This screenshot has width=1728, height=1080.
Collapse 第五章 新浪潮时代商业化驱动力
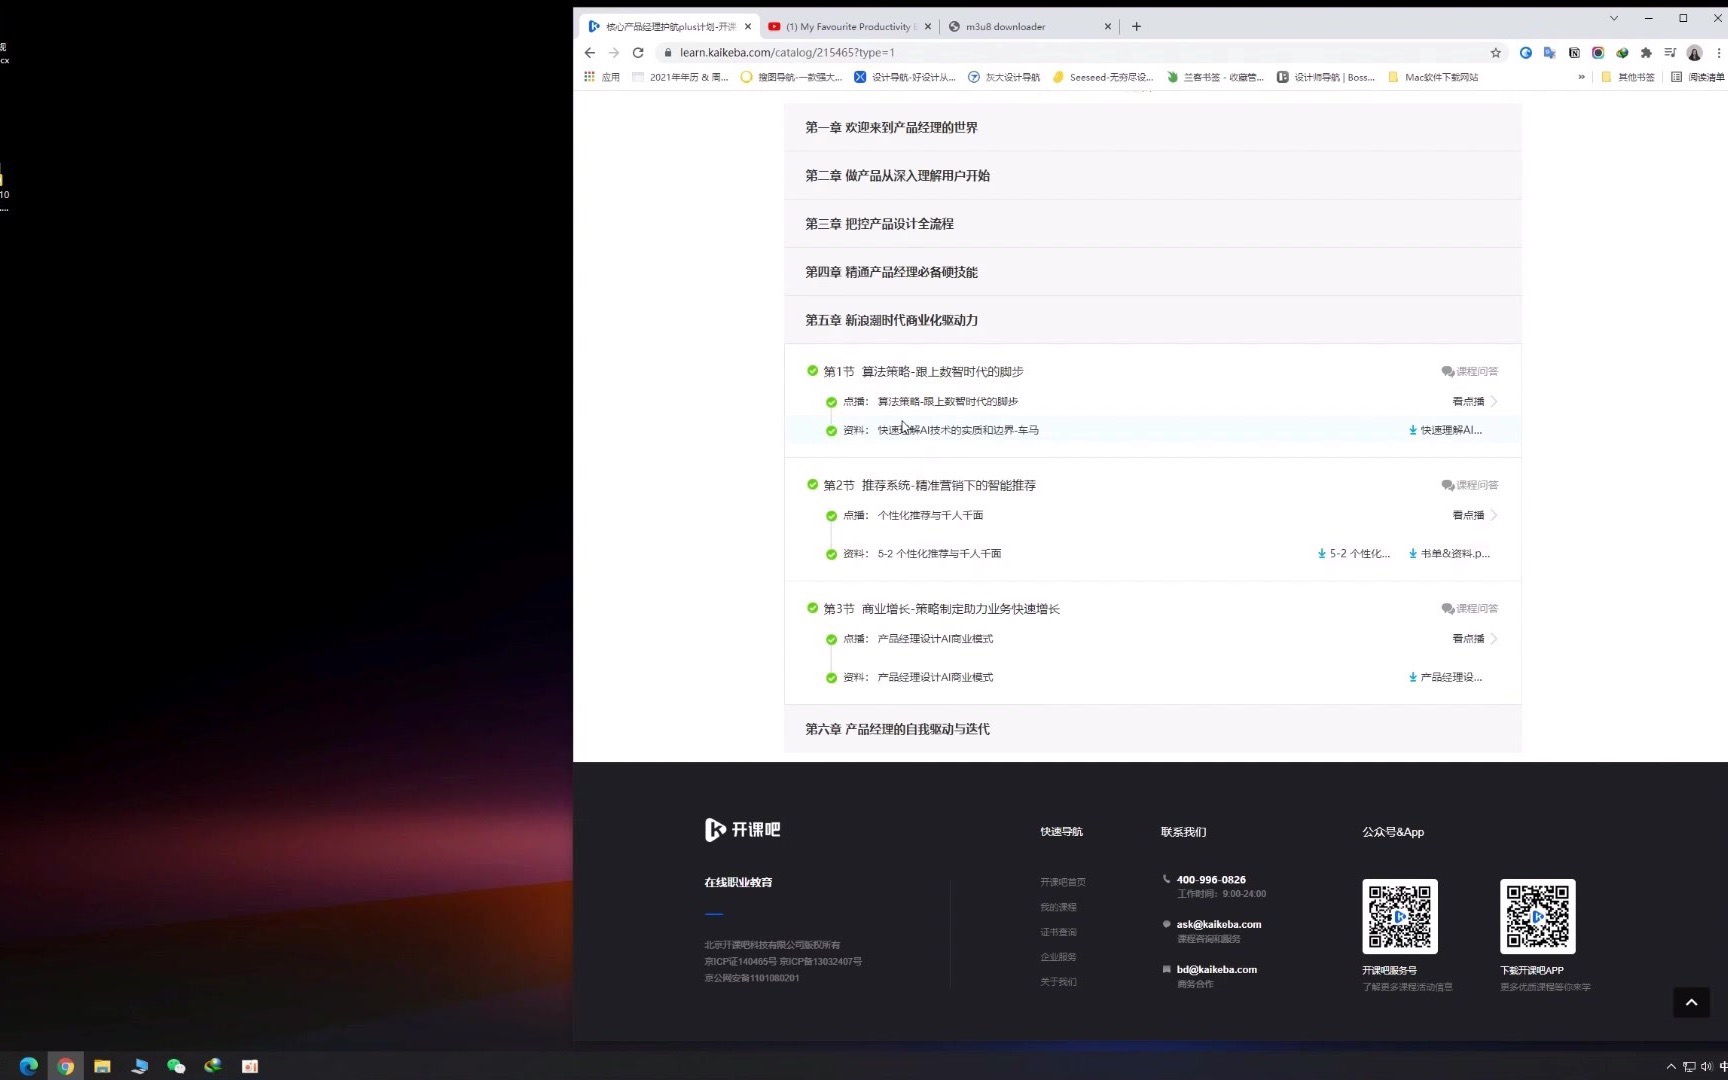tap(1152, 320)
